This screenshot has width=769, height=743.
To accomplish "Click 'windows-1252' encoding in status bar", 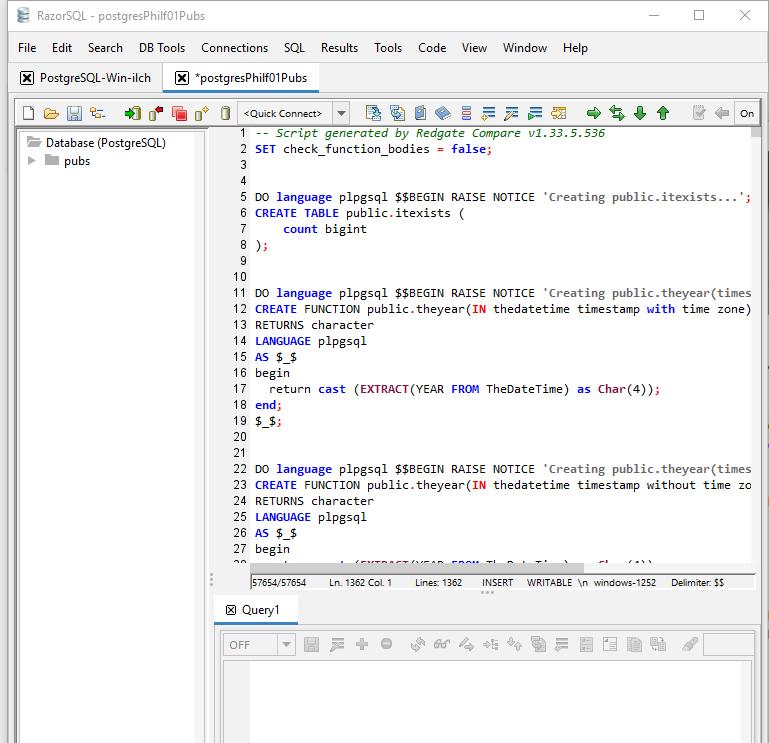I will [624, 583].
